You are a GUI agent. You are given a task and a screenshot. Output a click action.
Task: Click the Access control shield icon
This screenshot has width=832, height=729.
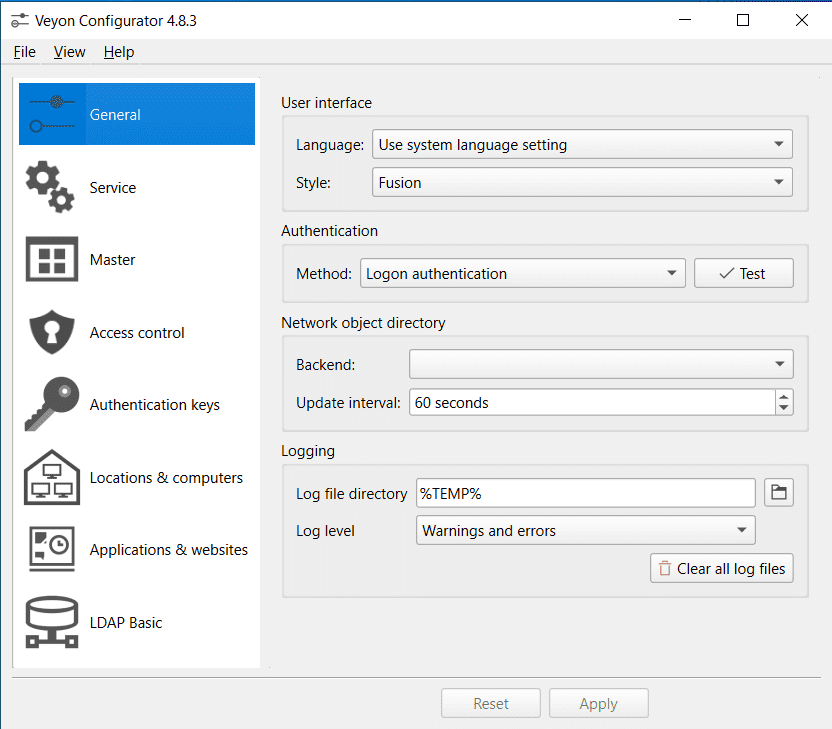coord(51,332)
